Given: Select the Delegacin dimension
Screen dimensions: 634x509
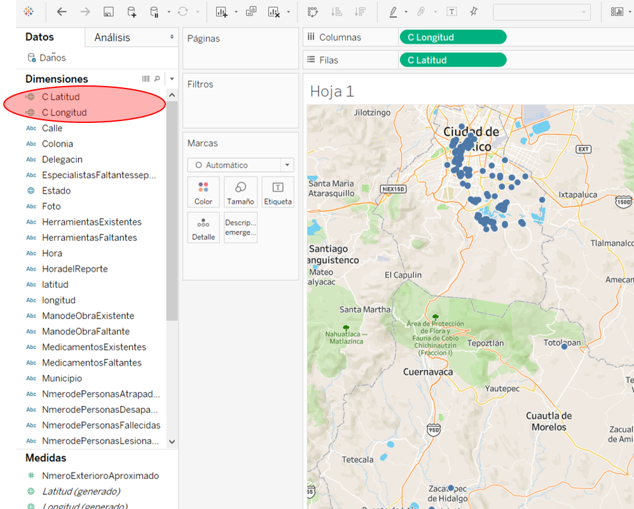Looking at the screenshot, I should pyautogui.click(x=62, y=159).
